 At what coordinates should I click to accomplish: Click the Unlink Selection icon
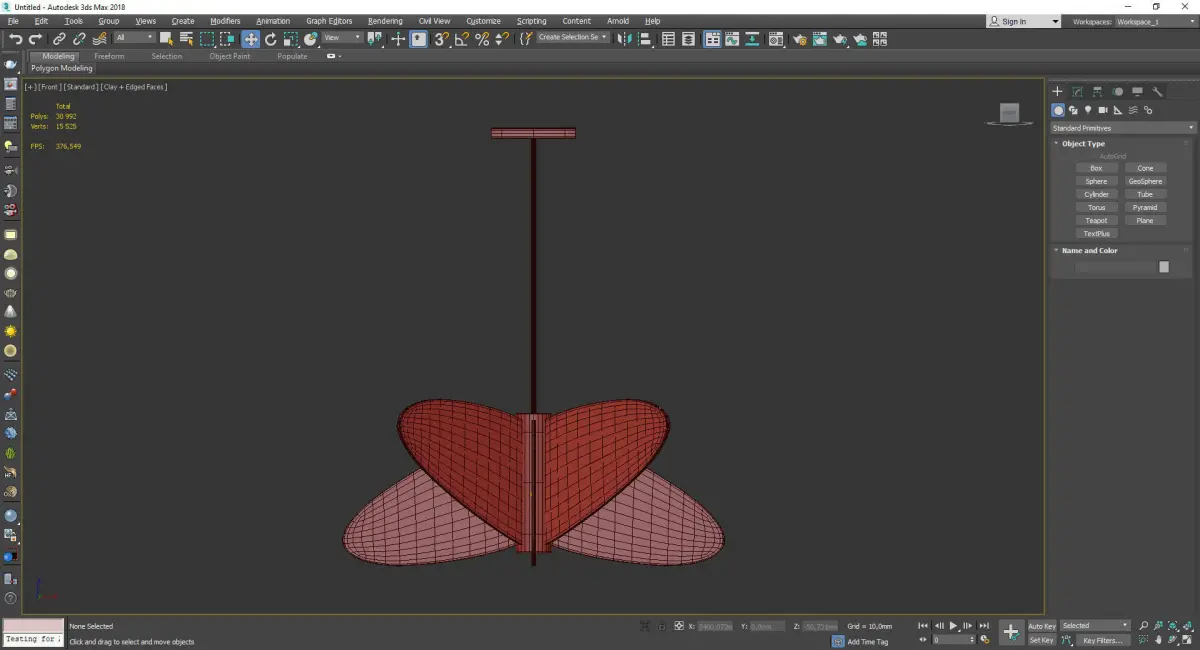point(79,39)
